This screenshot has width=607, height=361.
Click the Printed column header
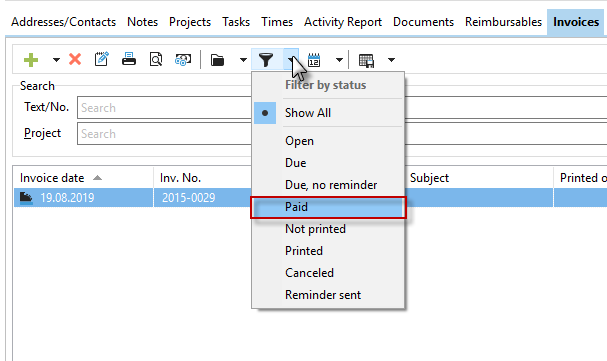click(580, 178)
